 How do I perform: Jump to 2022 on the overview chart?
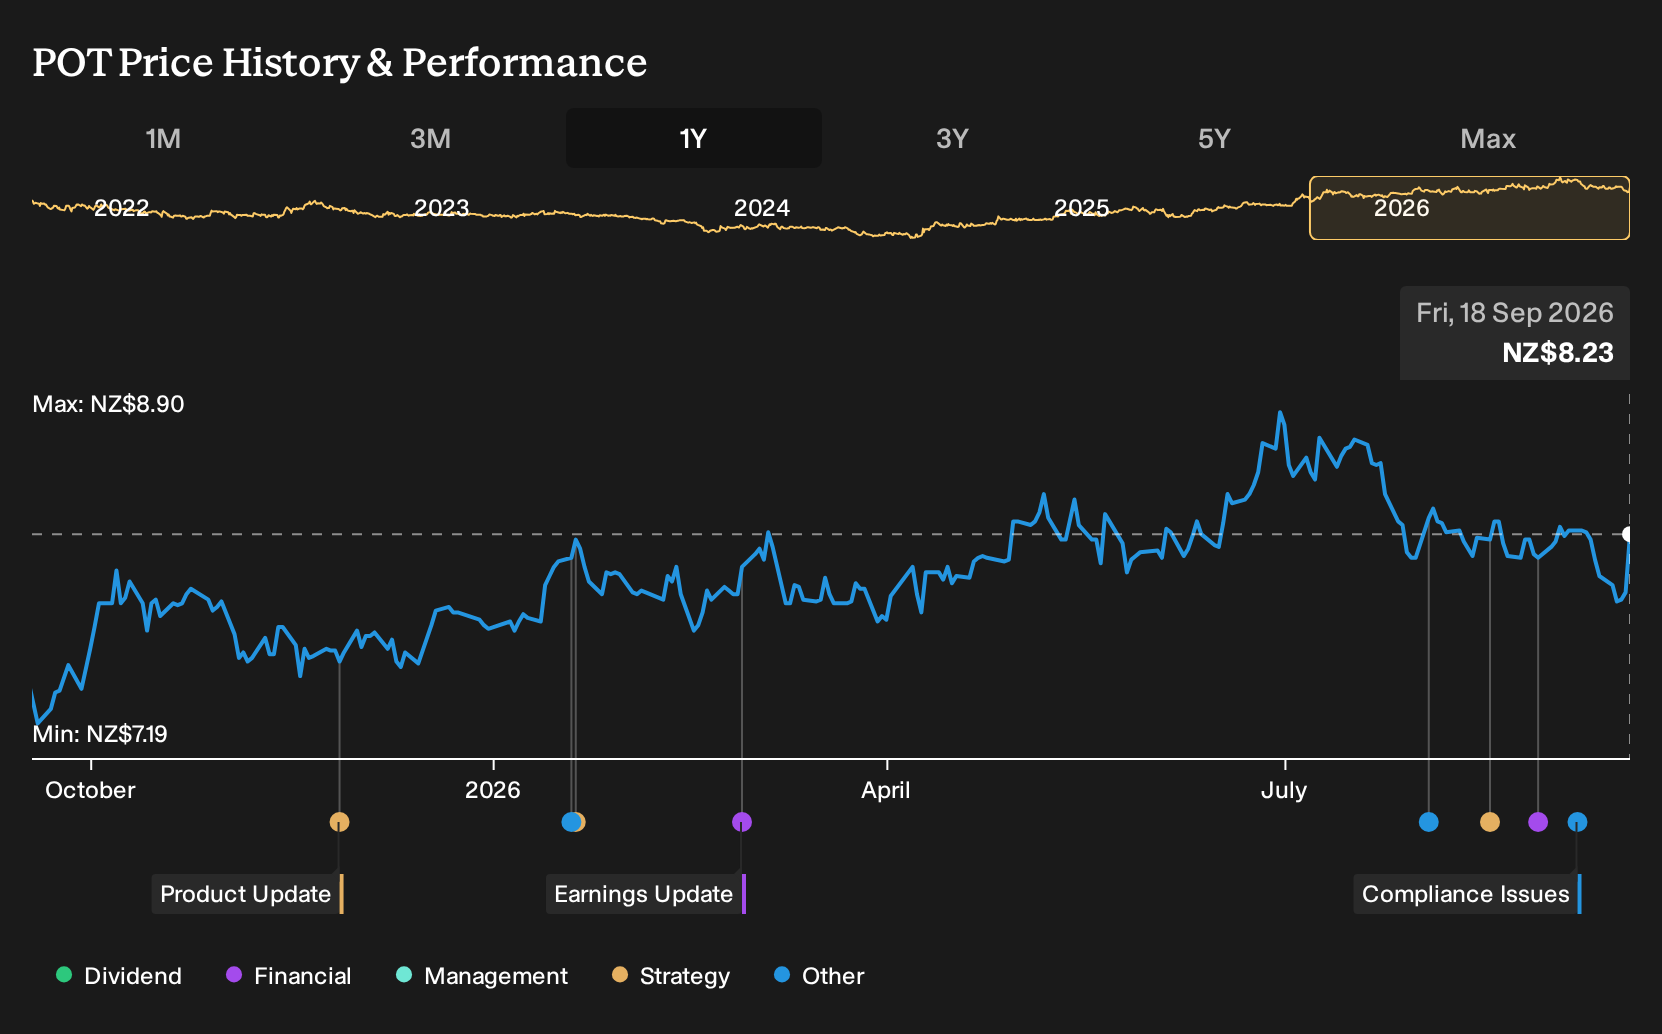pos(121,208)
